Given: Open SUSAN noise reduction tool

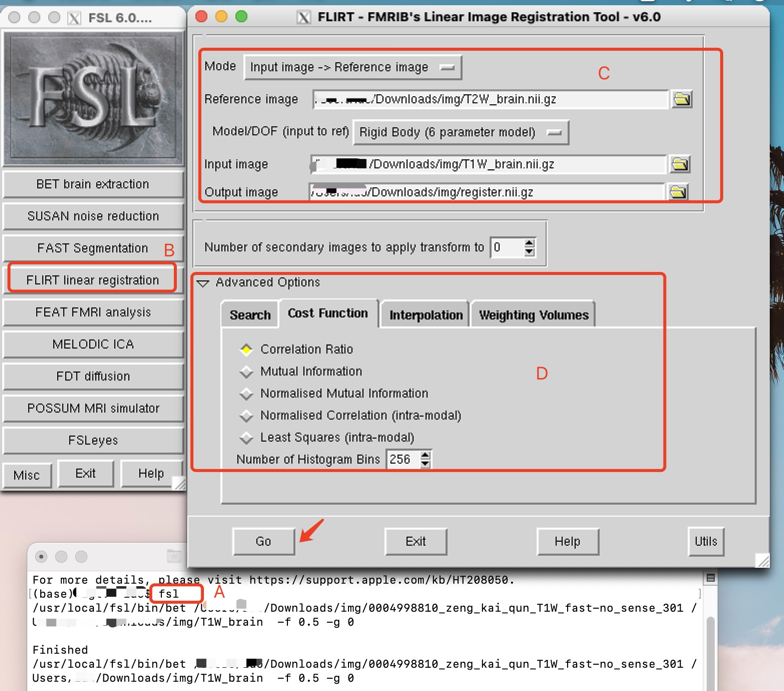Looking at the screenshot, I should (93, 216).
